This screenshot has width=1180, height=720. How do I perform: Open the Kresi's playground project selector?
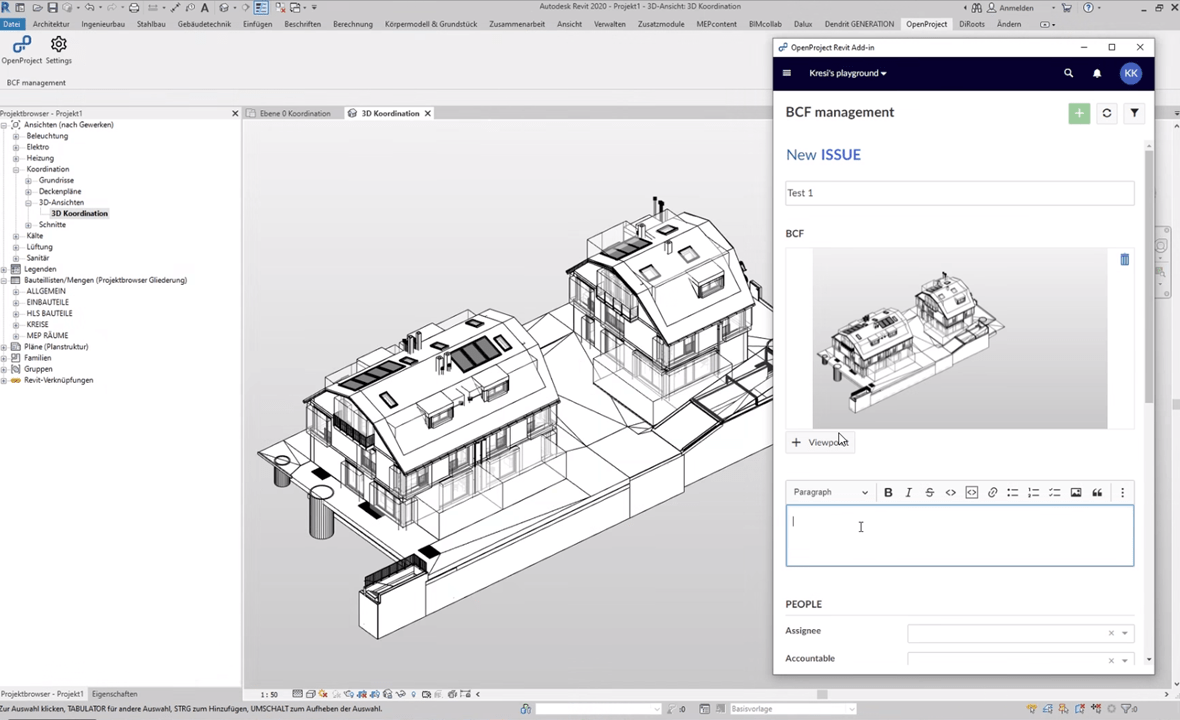click(x=846, y=72)
